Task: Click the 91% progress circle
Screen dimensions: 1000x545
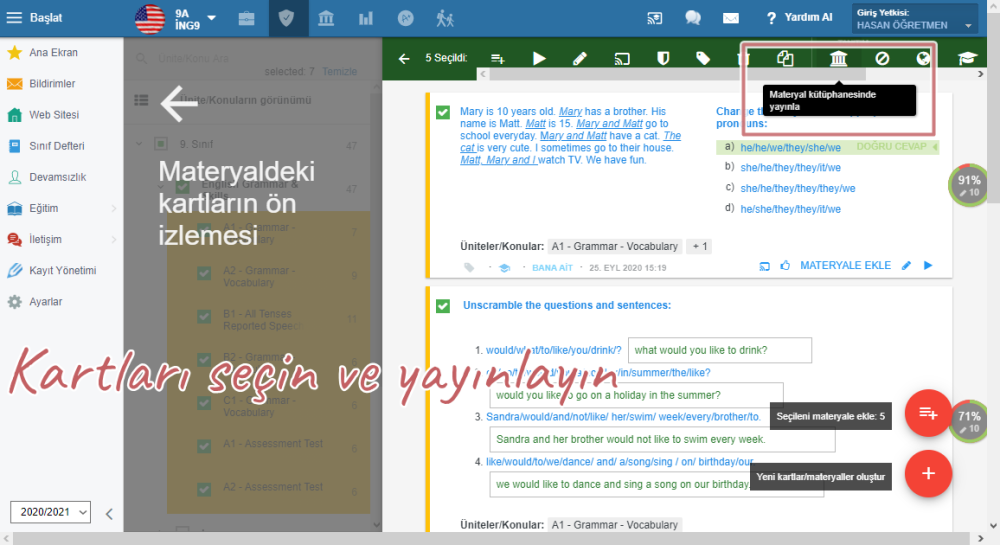Action: [969, 185]
